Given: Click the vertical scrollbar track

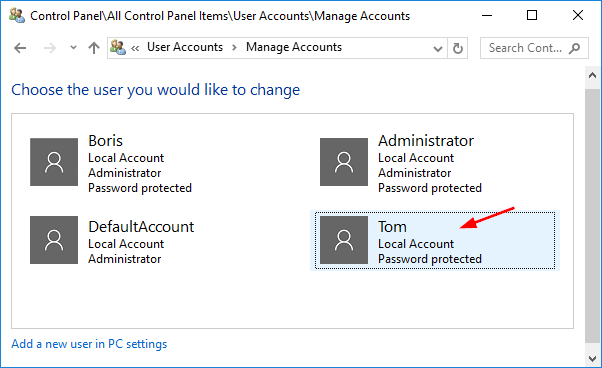Looking at the screenshot, I should click(x=592, y=215).
